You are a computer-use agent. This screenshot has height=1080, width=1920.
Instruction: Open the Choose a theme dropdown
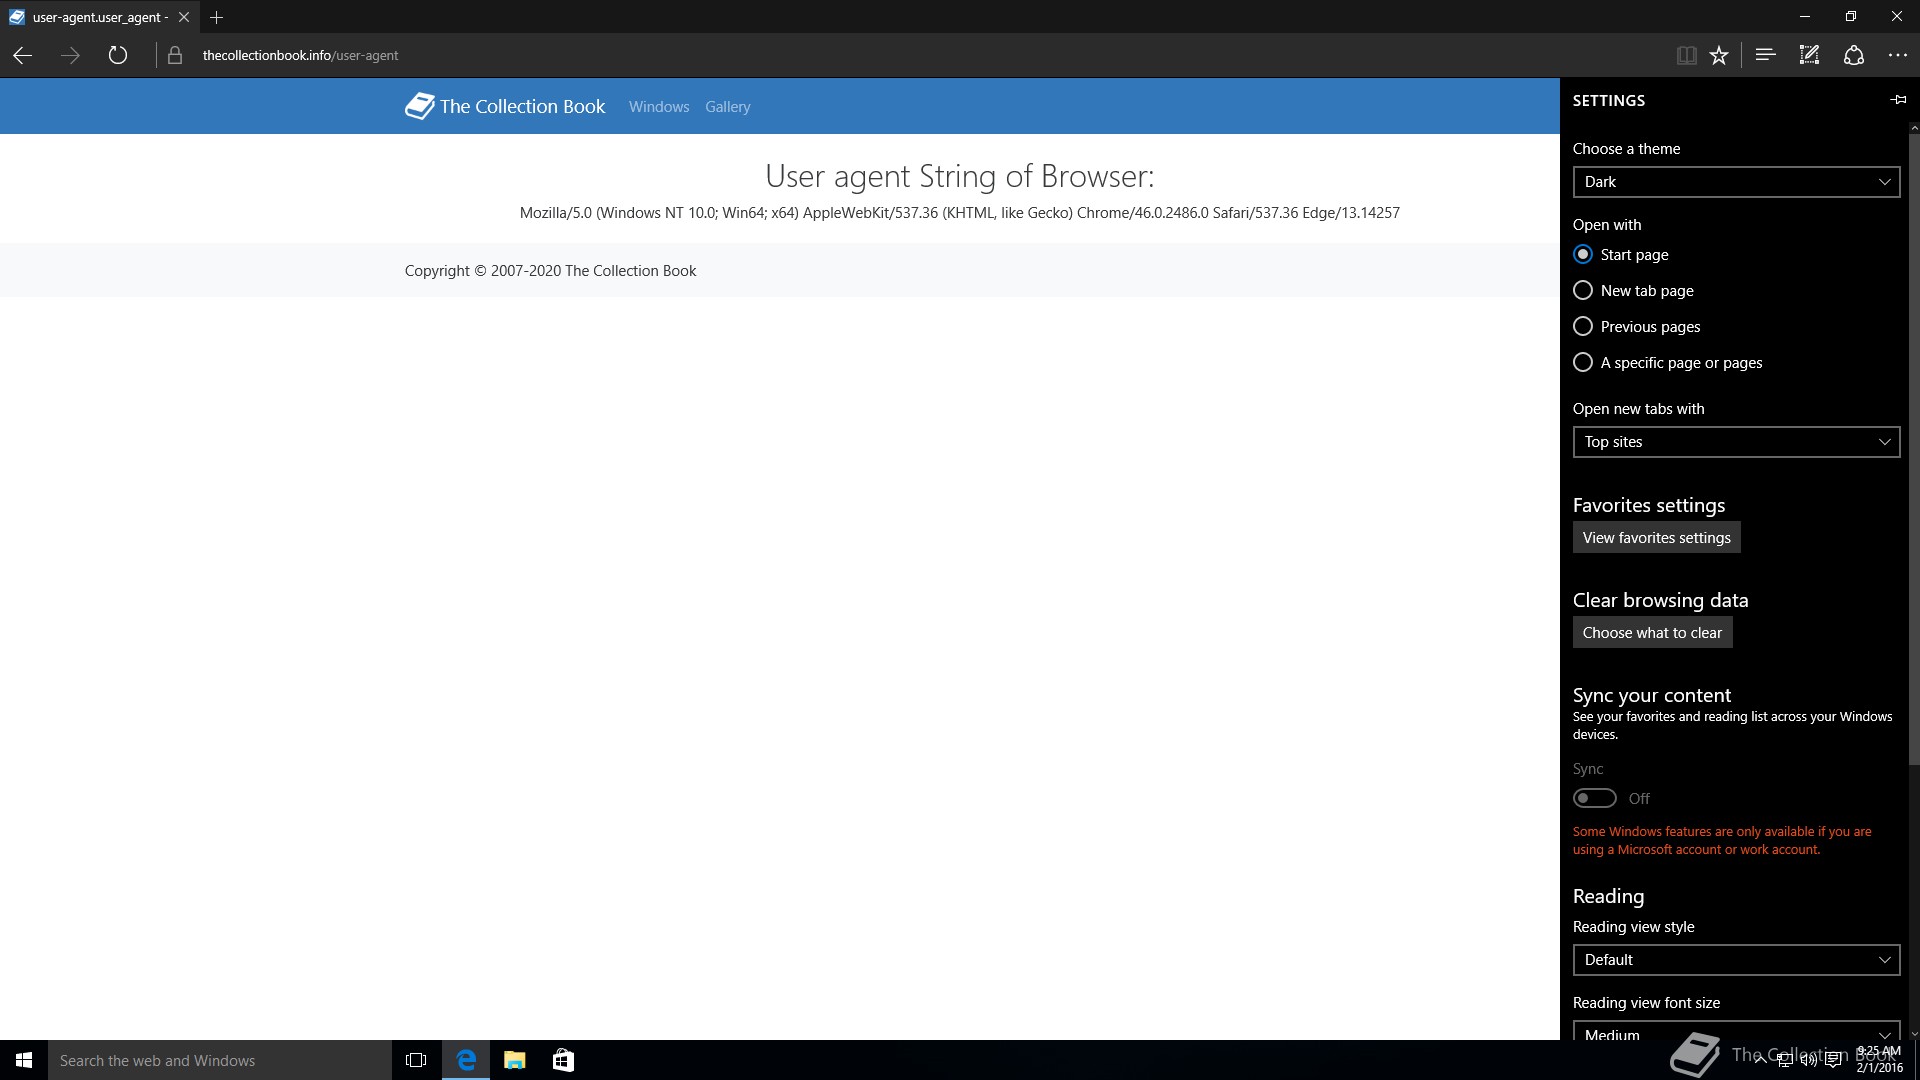tap(1736, 182)
